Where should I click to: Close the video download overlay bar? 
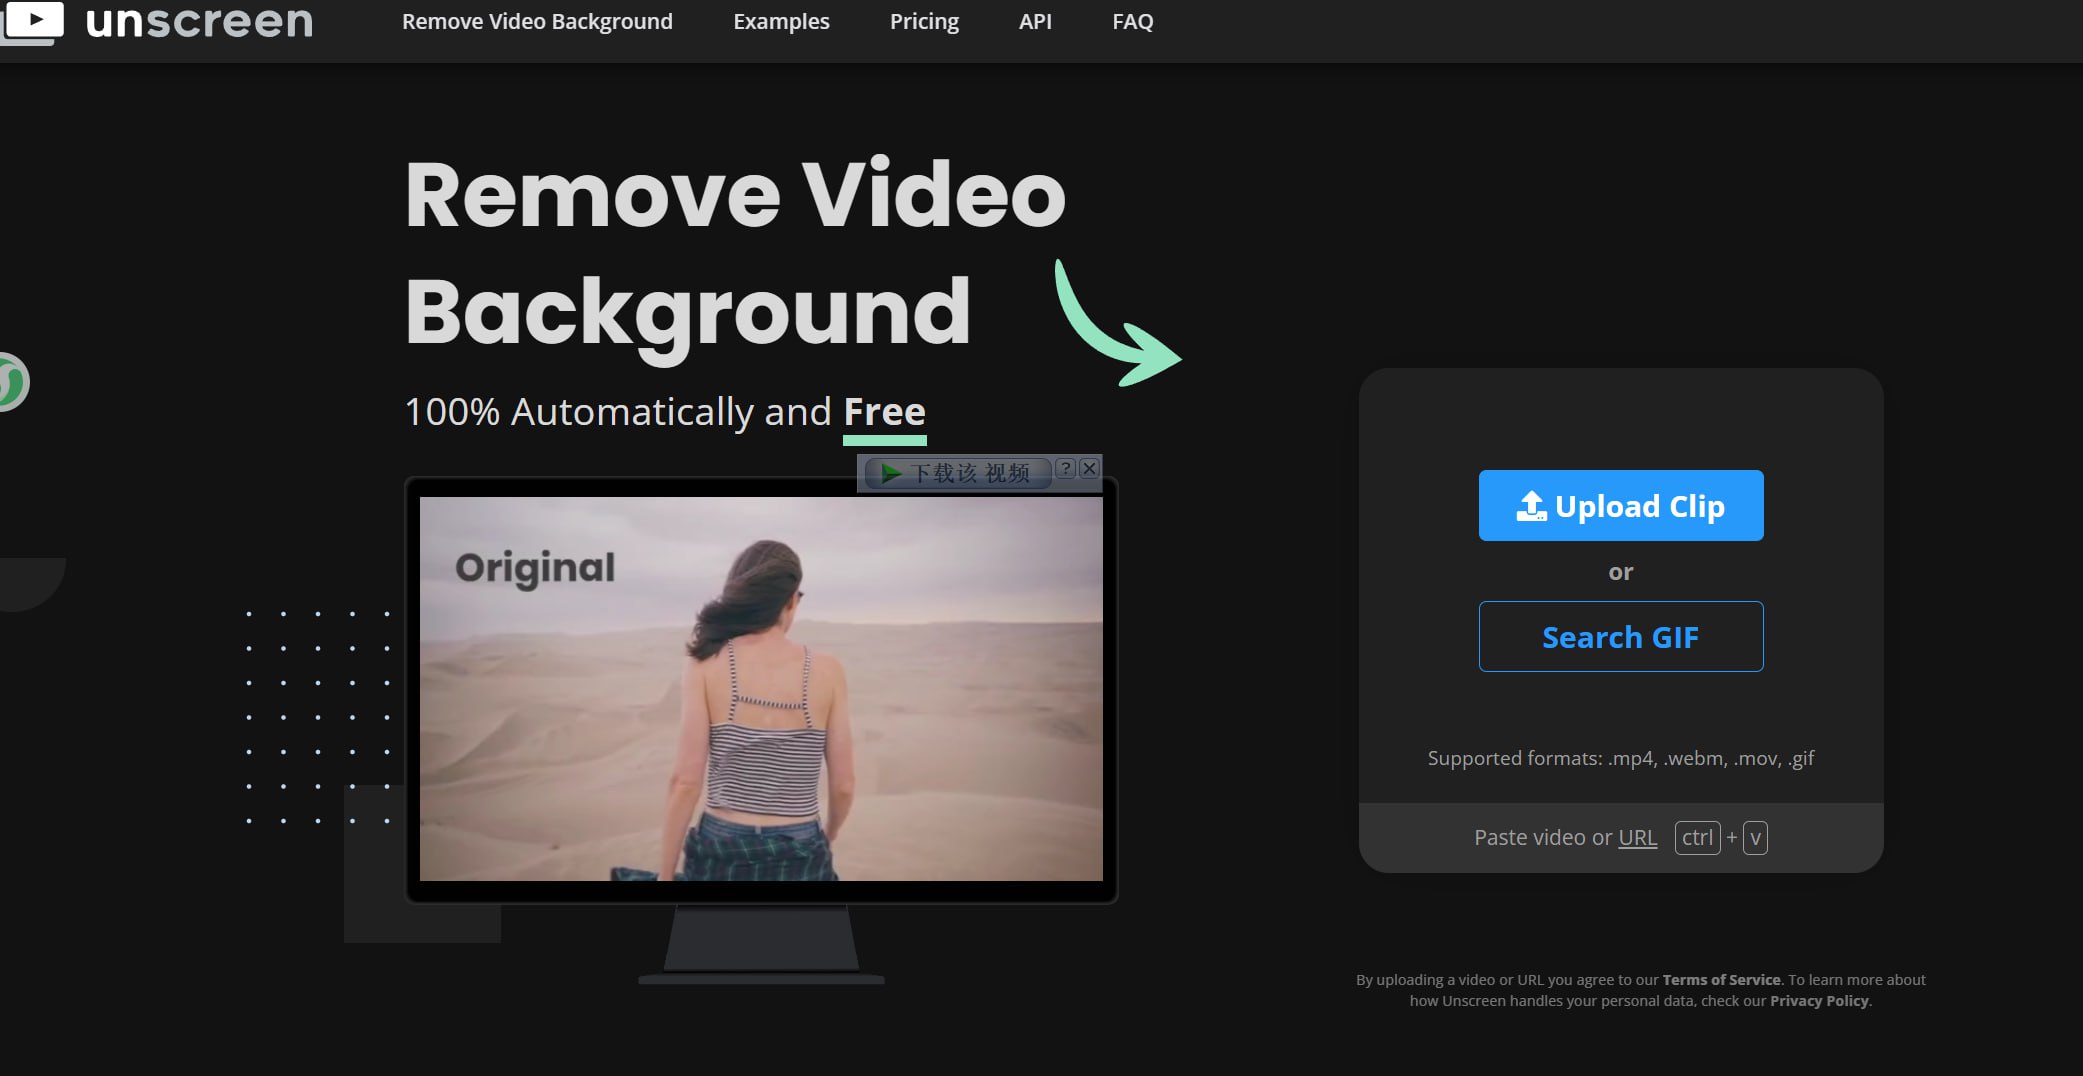tap(1089, 468)
